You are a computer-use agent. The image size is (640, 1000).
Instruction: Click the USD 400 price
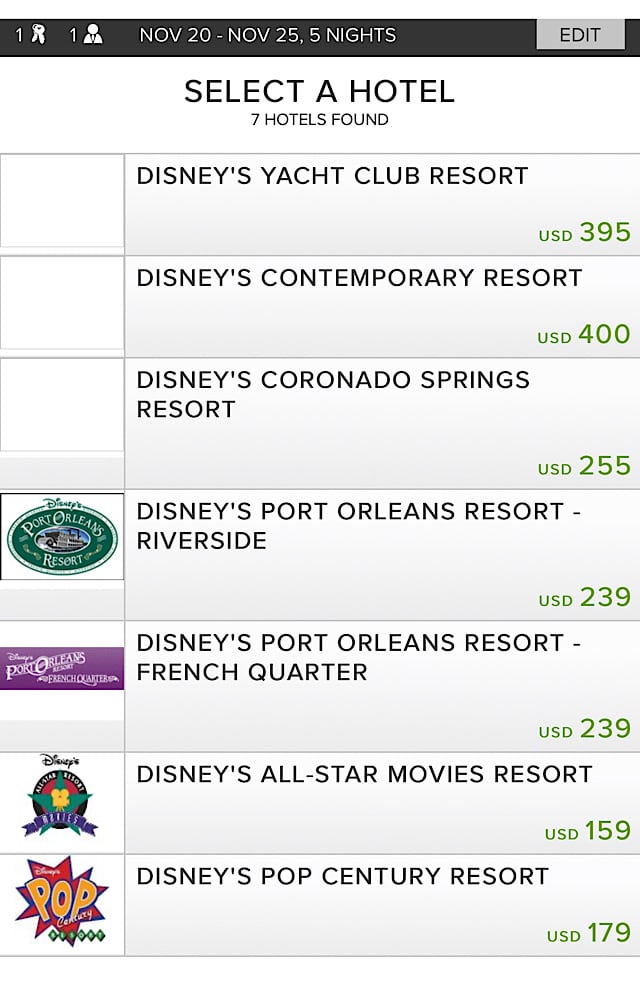click(584, 334)
